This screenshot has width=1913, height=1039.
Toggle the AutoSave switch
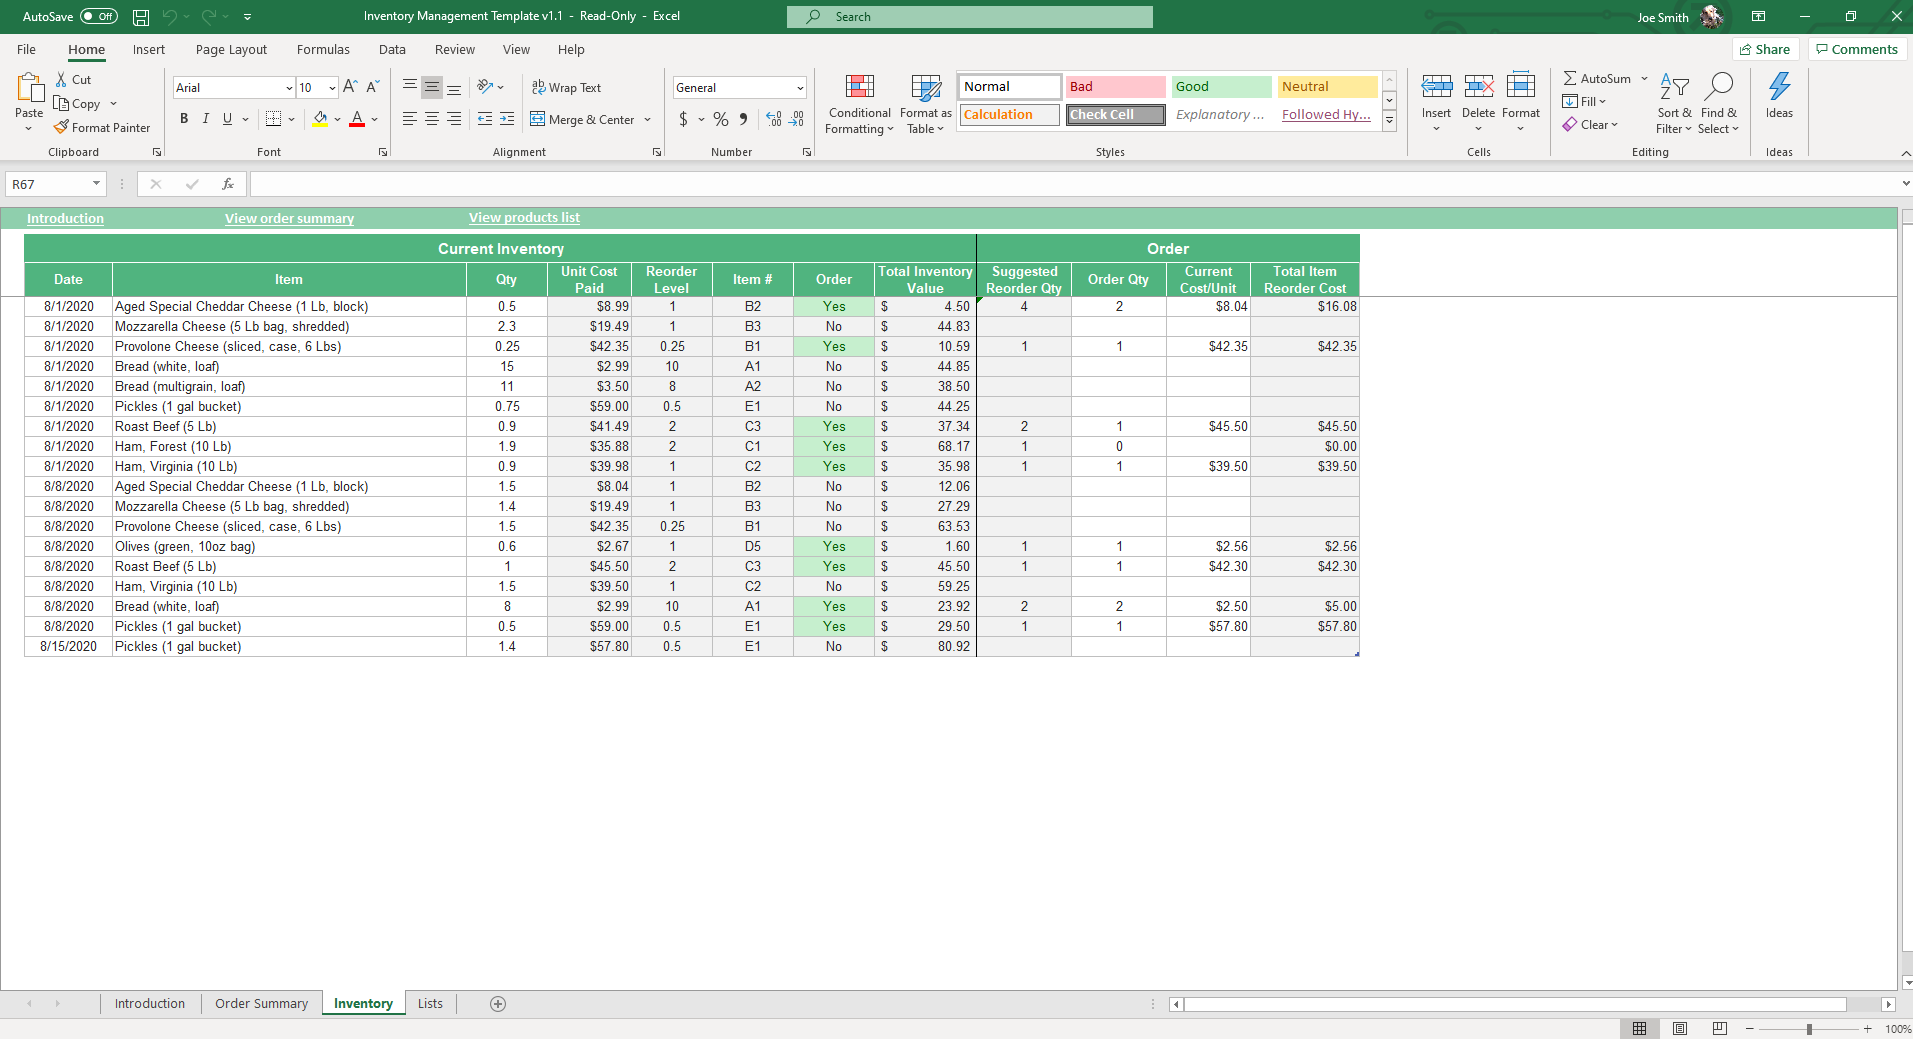(98, 16)
